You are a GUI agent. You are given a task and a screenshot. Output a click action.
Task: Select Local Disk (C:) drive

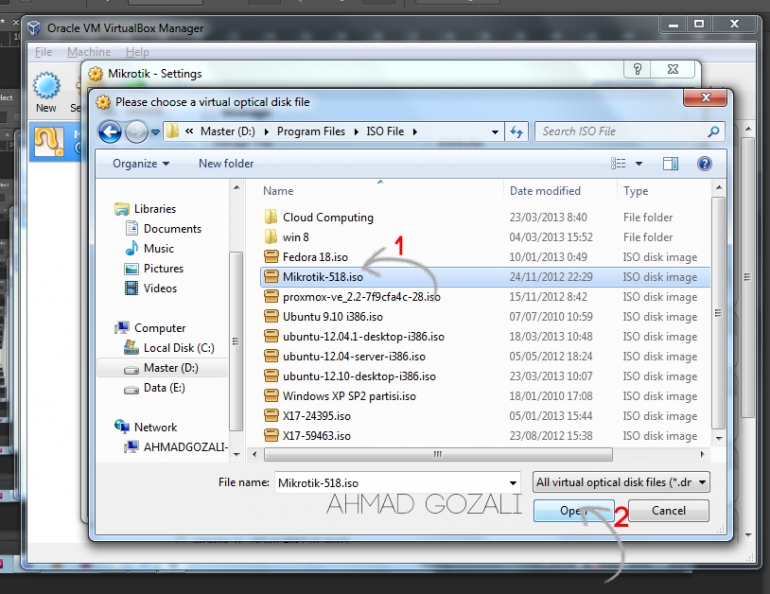[178, 348]
